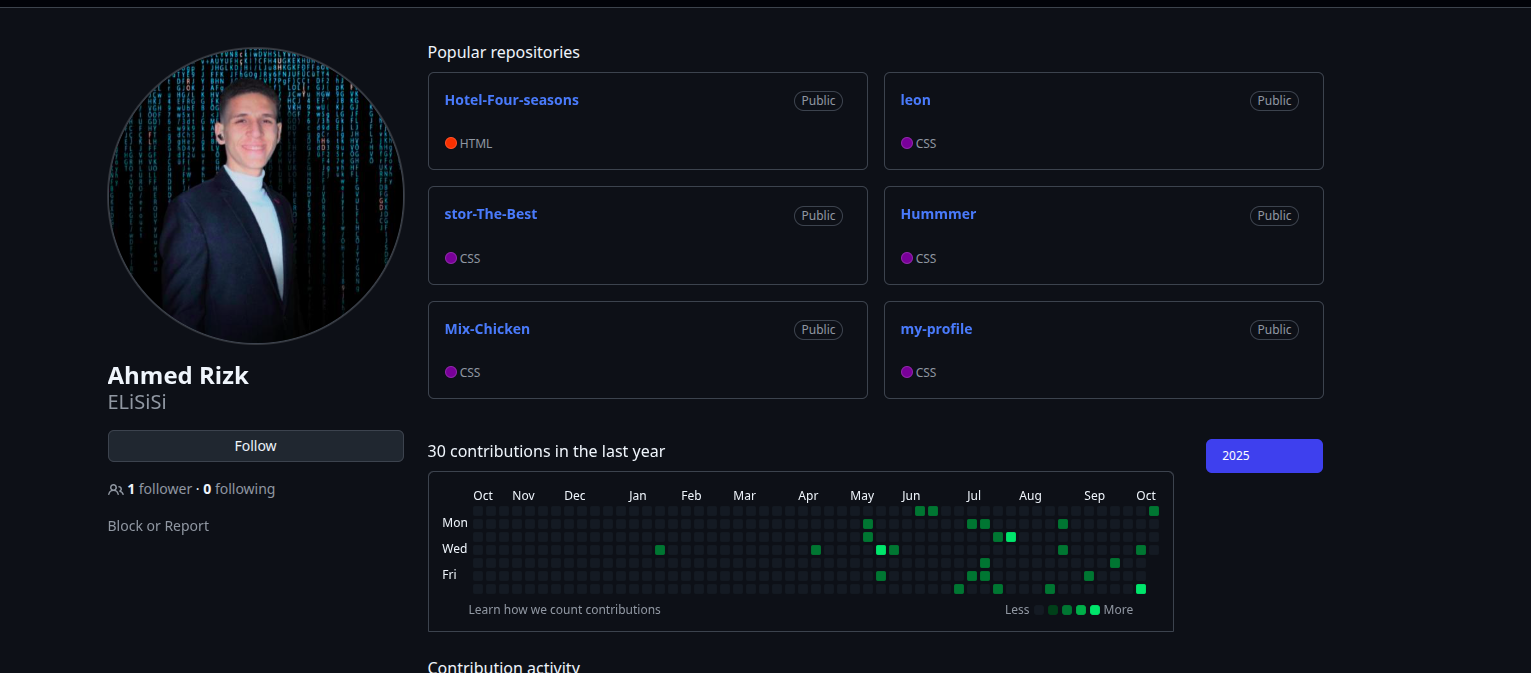View the 0 following list
1531x673 pixels.
tap(239, 489)
